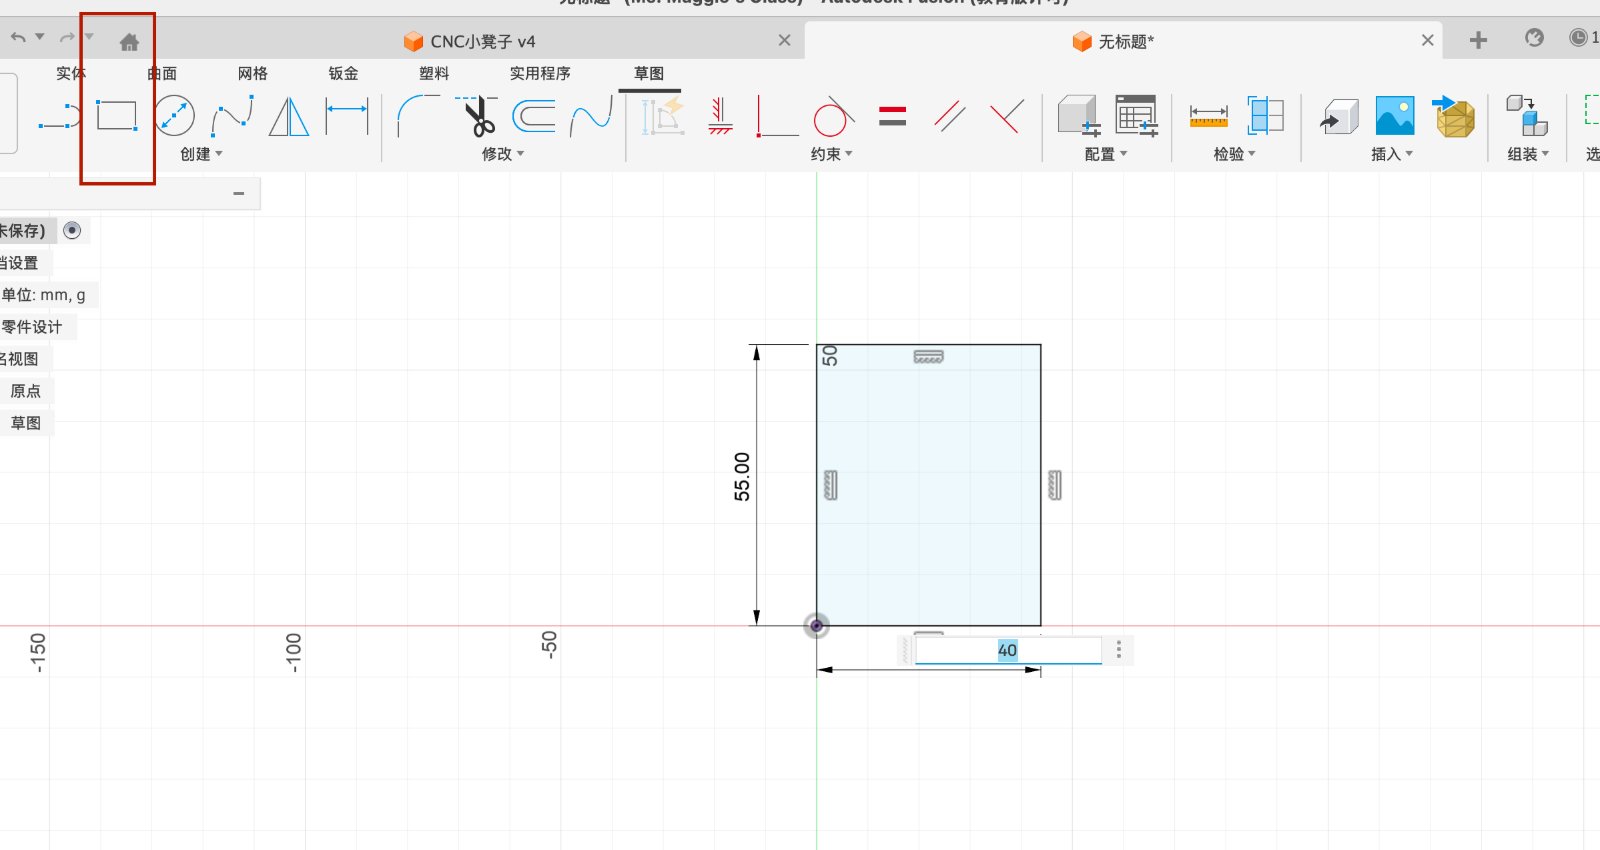Switch to the 钣金 ribbon tab
The height and width of the screenshot is (850, 1600).
pyautogui.click(x=343, y=73)
